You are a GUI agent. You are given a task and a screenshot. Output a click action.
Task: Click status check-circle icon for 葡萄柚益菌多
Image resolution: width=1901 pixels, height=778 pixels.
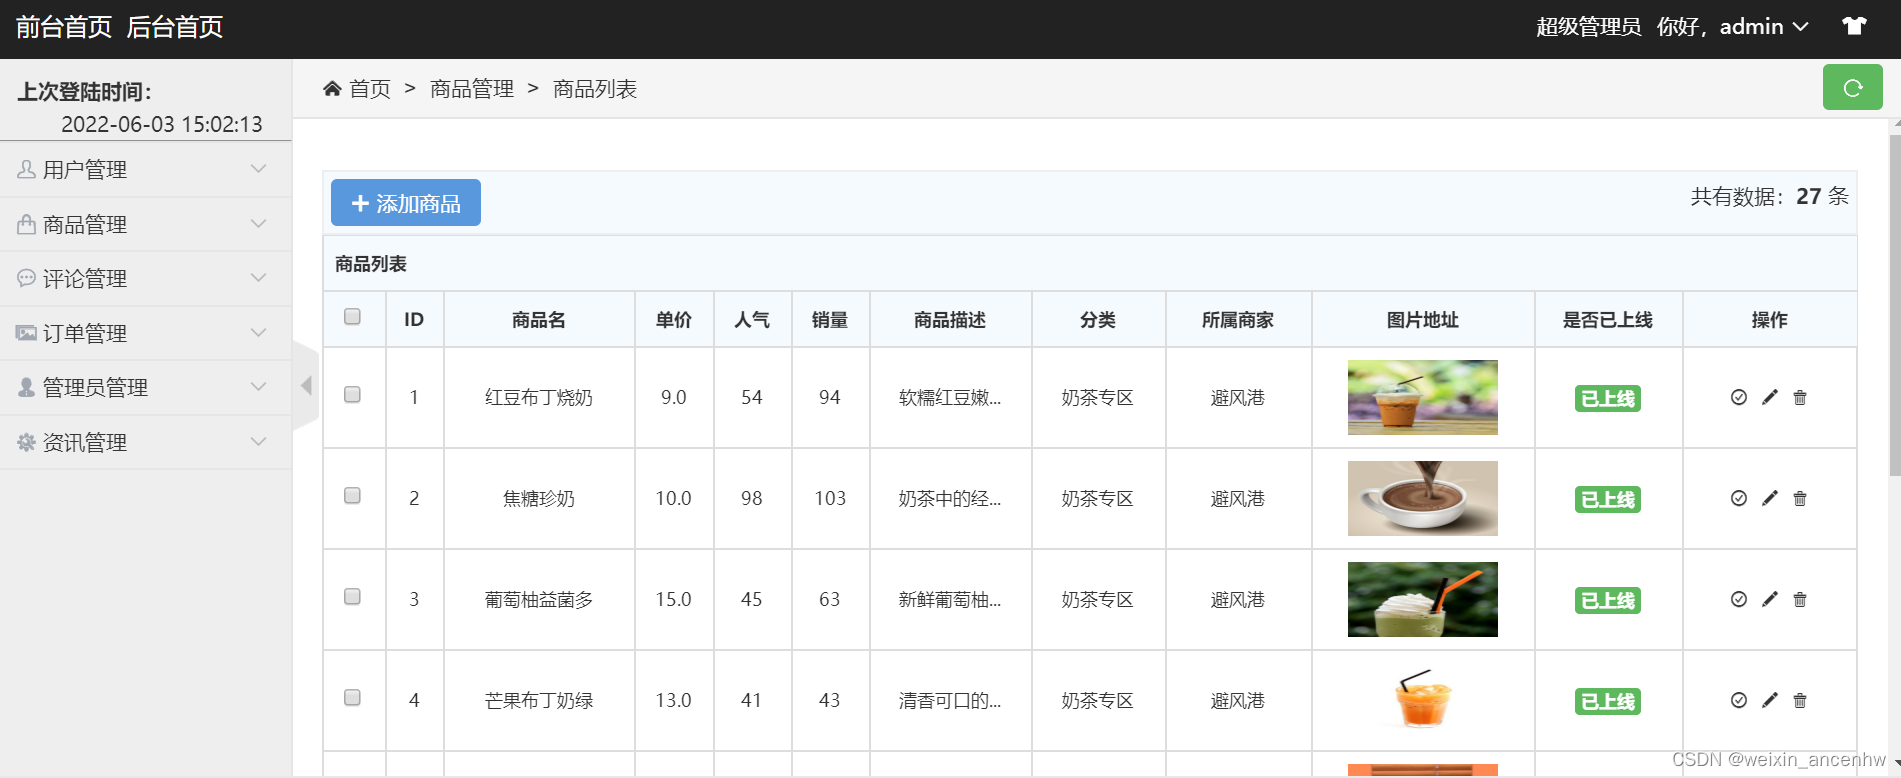[1738, 599]
